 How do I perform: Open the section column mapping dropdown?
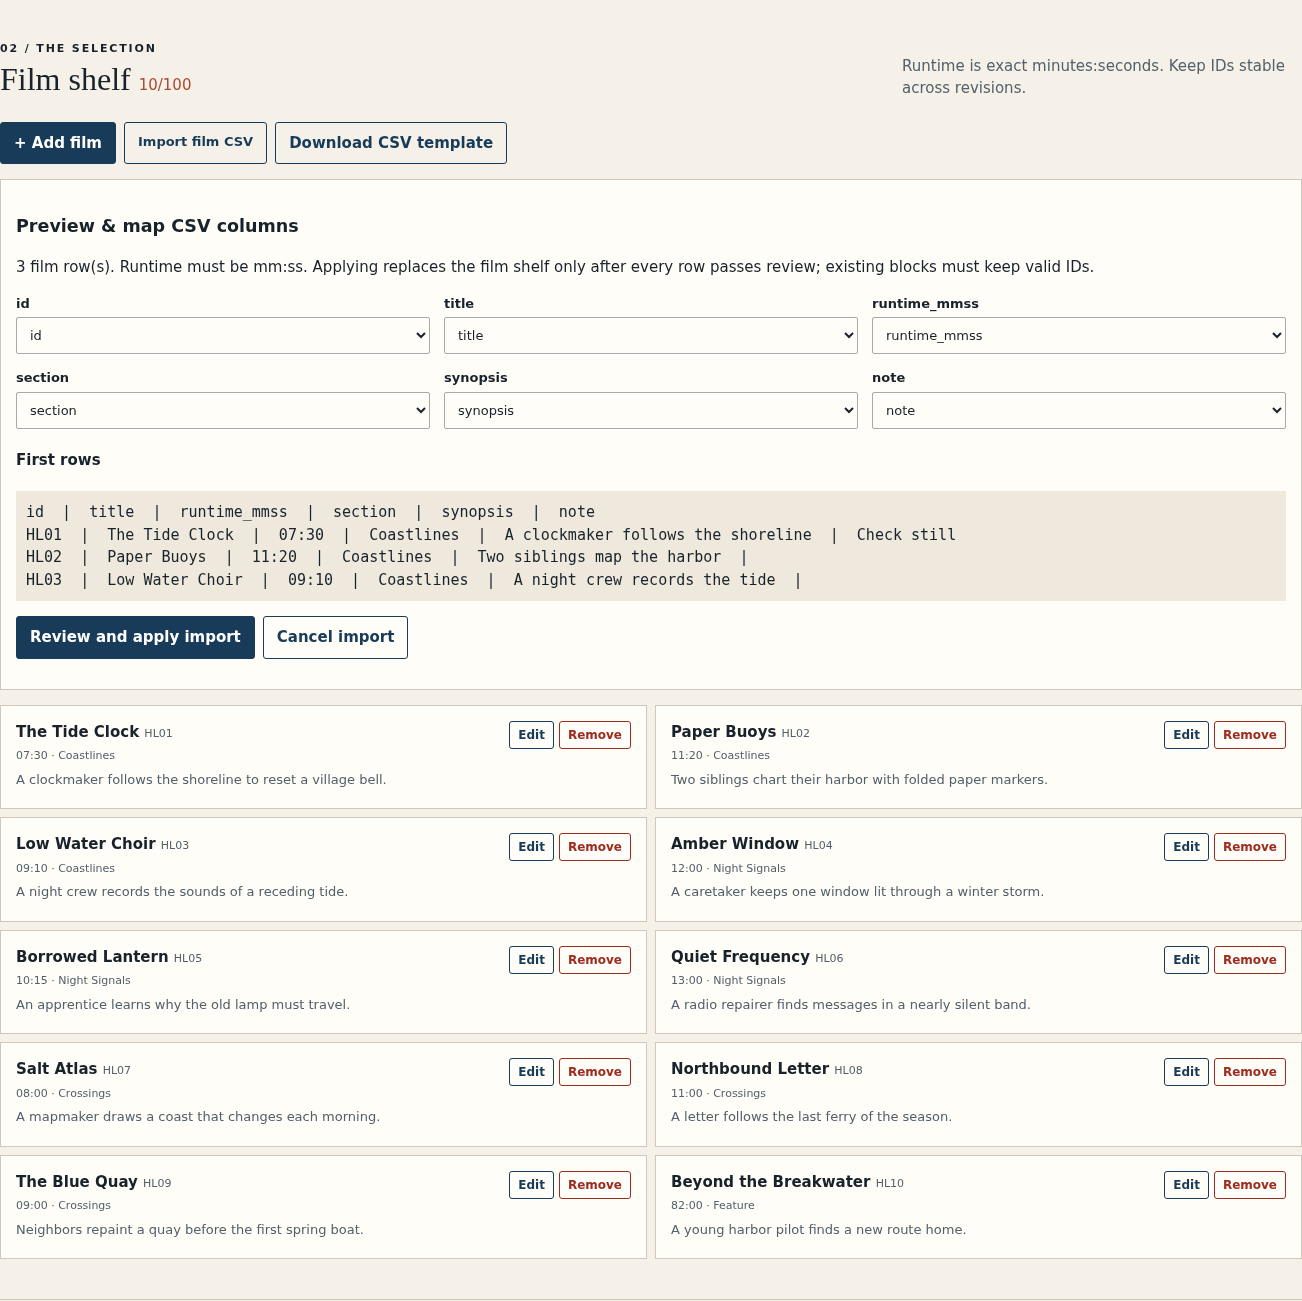(x=223, y=411)
